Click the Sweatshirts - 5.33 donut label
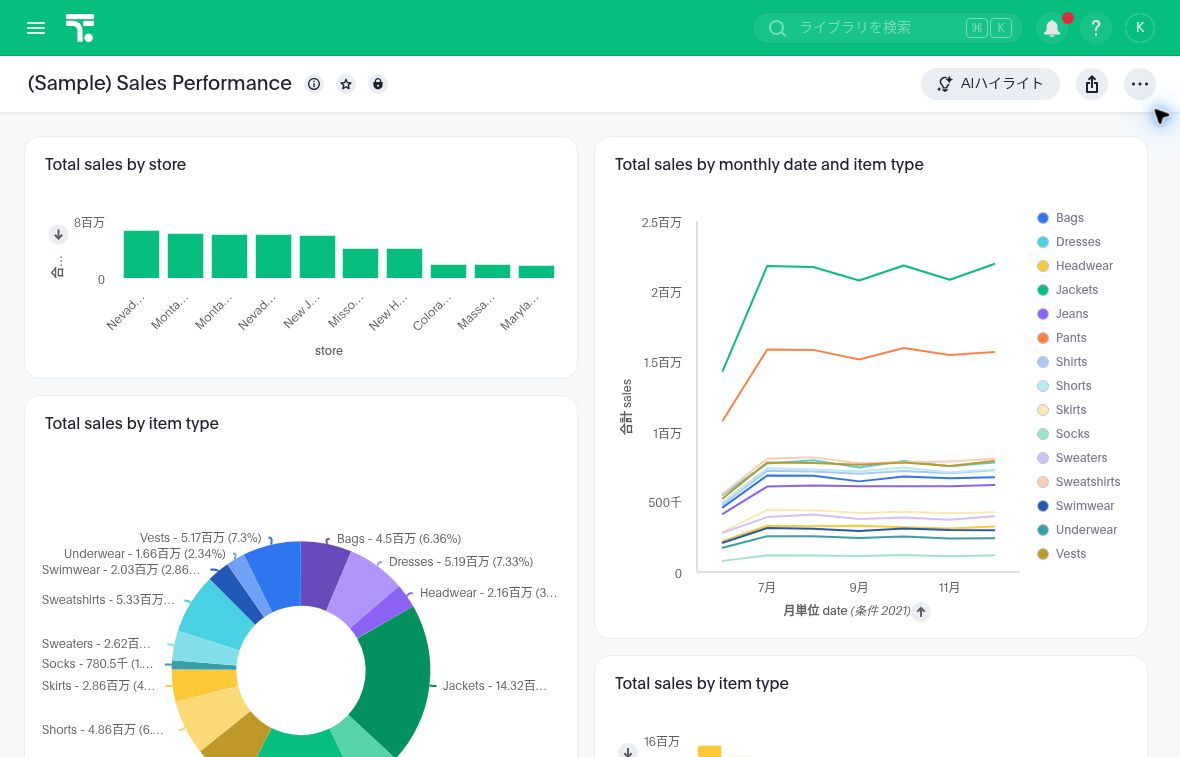1180x757 pixels. click(108, 600)
